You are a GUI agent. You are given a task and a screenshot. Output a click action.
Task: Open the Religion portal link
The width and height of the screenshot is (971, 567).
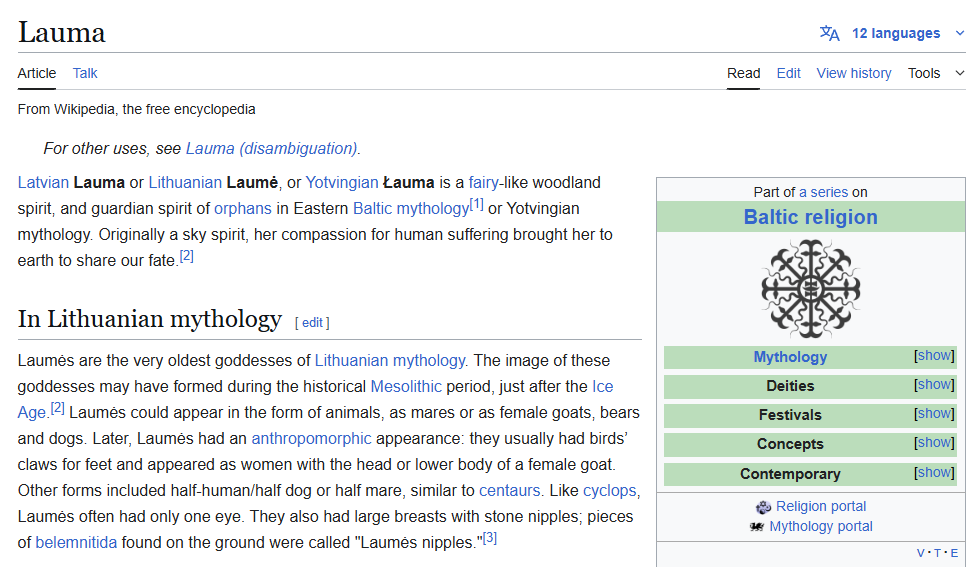click(x=821, y=506)
